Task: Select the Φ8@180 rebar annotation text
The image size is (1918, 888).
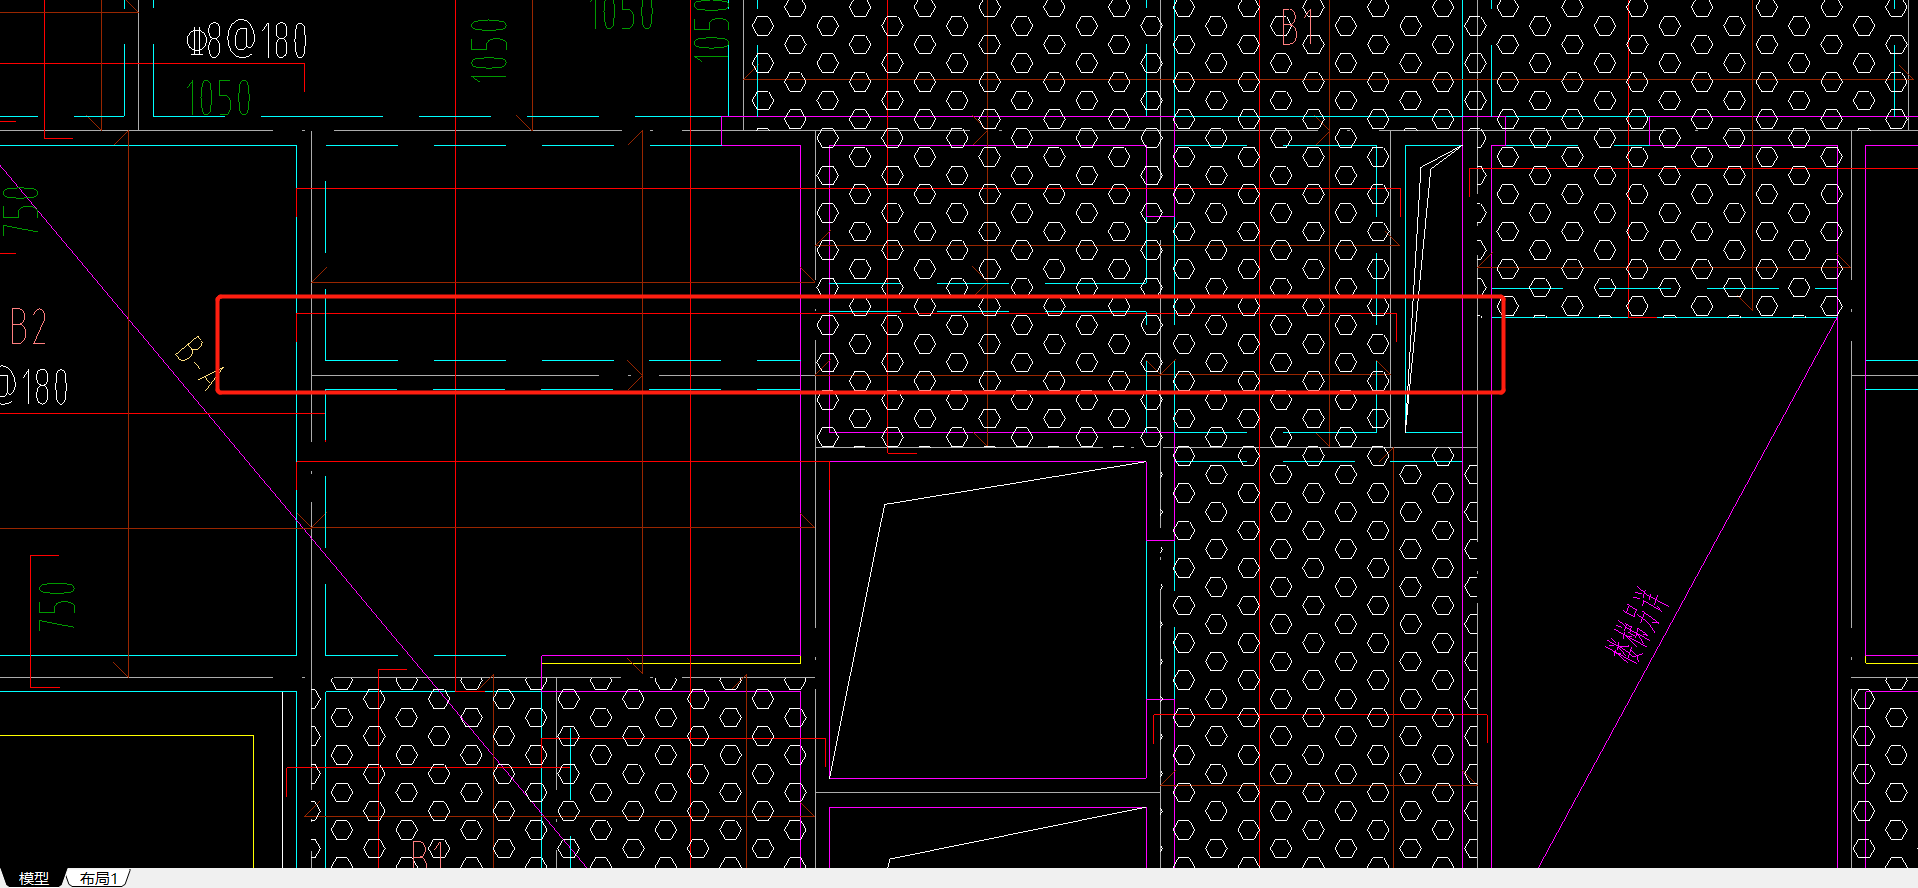Action: pyautogui.click(x=246, y=42)
